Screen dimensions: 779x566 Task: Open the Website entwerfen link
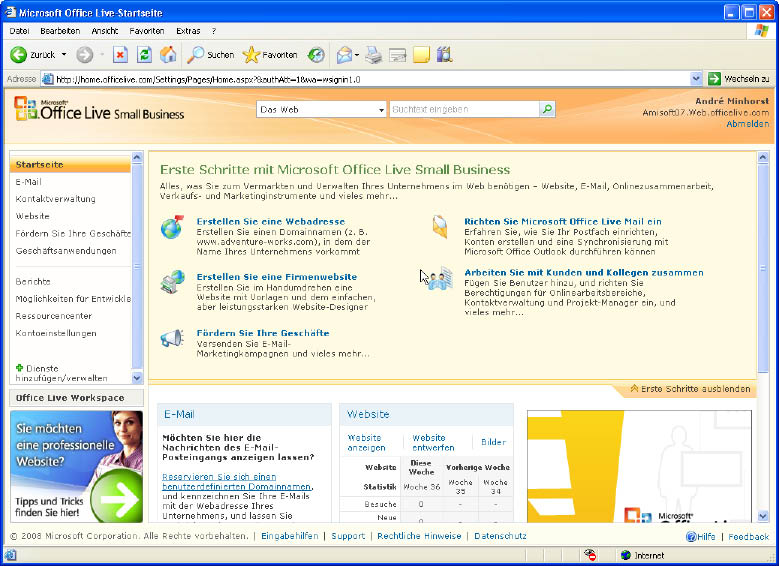[433, 442]
